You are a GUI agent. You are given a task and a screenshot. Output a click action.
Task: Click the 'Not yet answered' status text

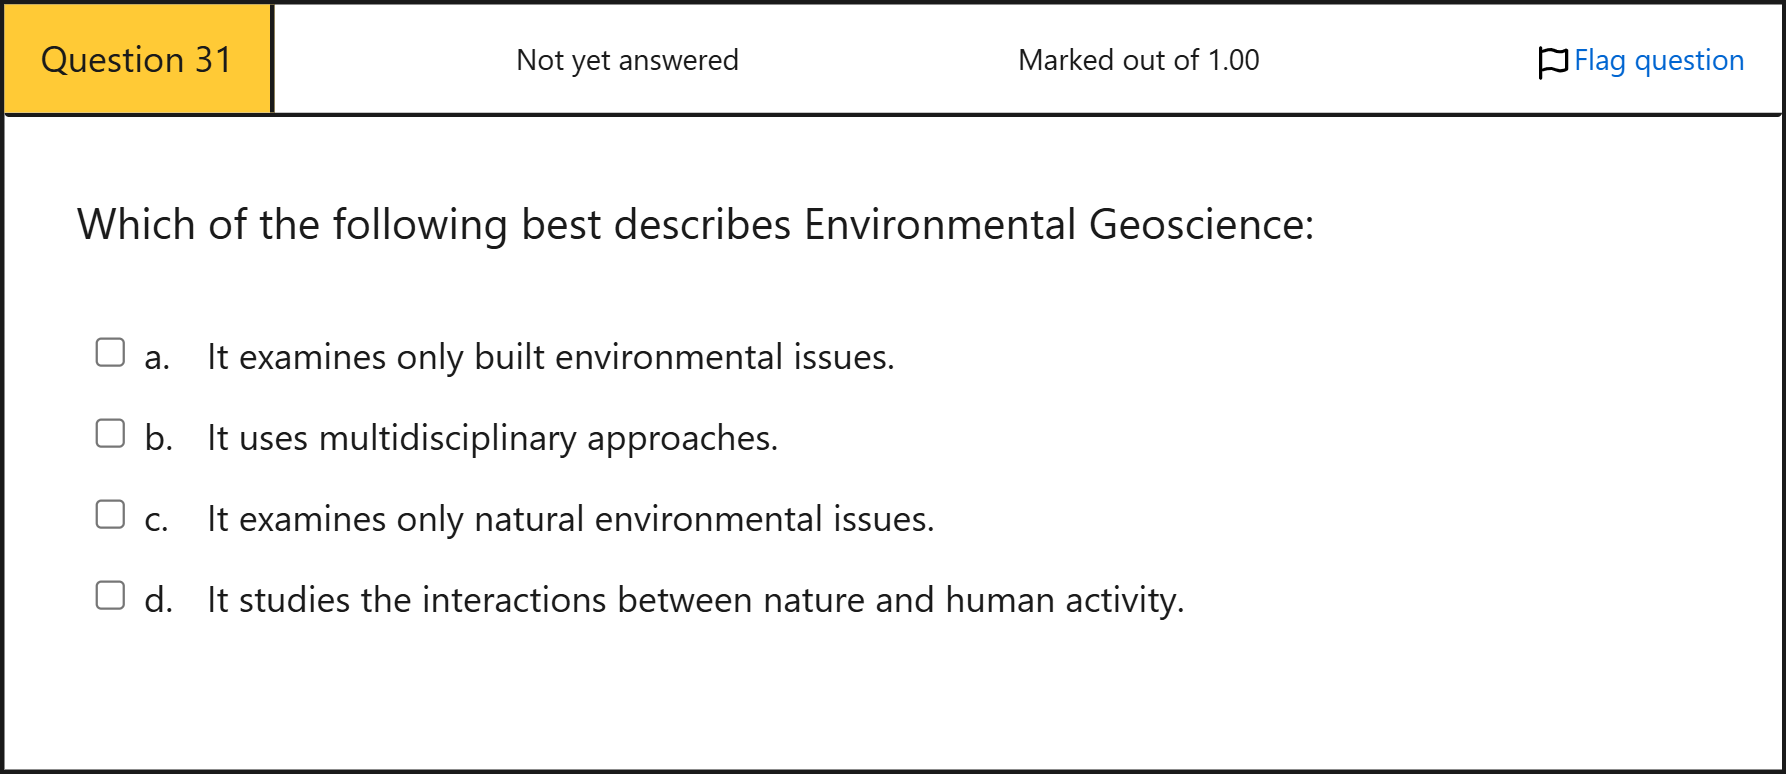tap(627, 60)
